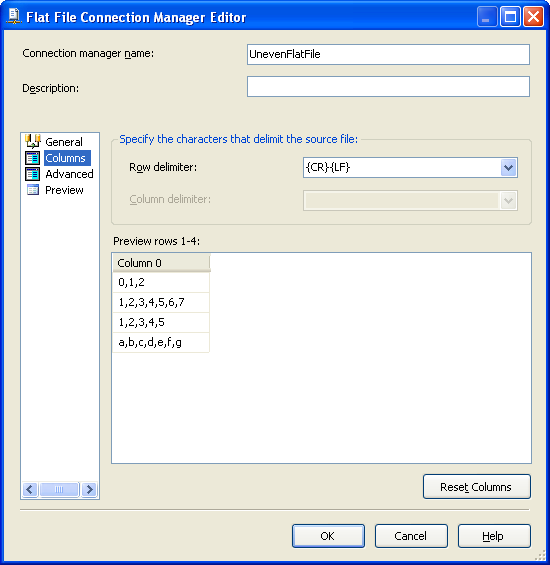Click the sidebar scrollbar right arrow

(x=89, y=489)
